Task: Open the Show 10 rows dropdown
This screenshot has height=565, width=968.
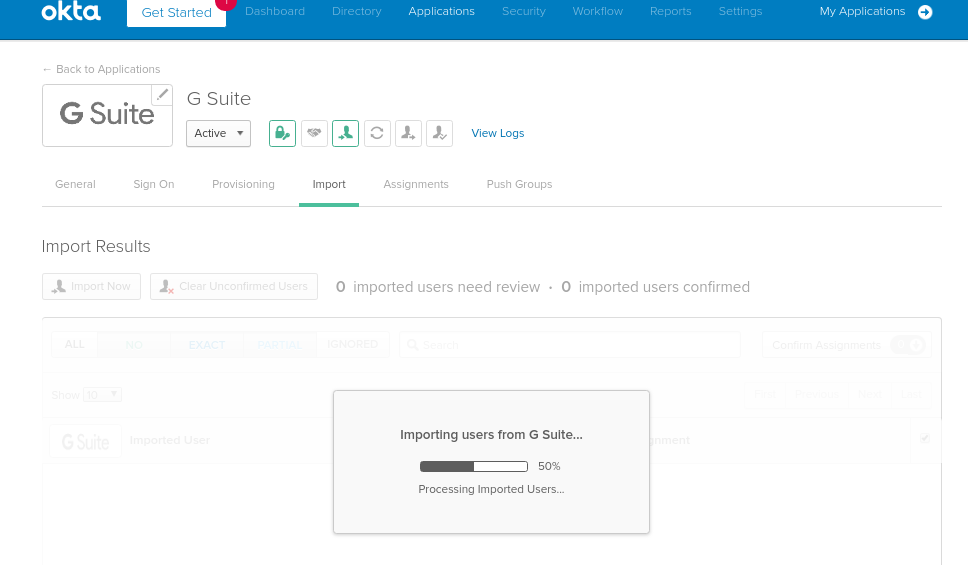Action: tap(102, 395)
